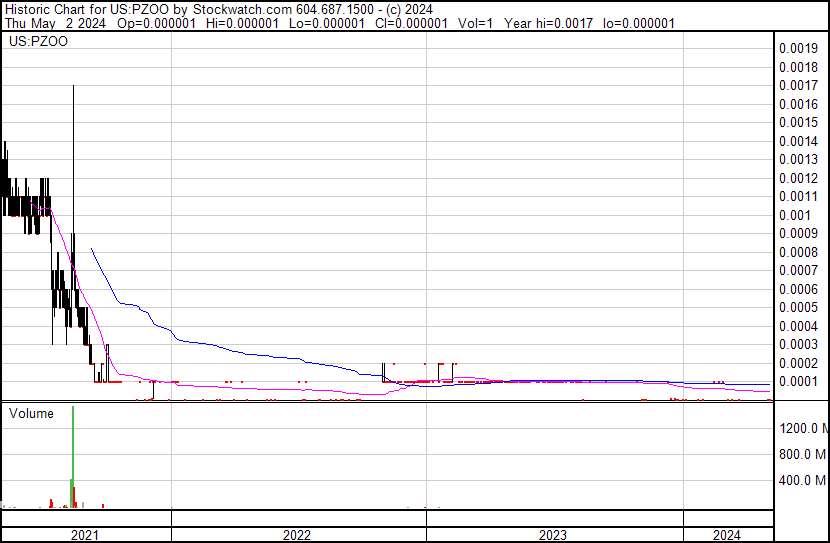Click the blue moving average line start
The width and height of the screenshot is (830, 543).
pyautogui.click(x=92, y=248)
